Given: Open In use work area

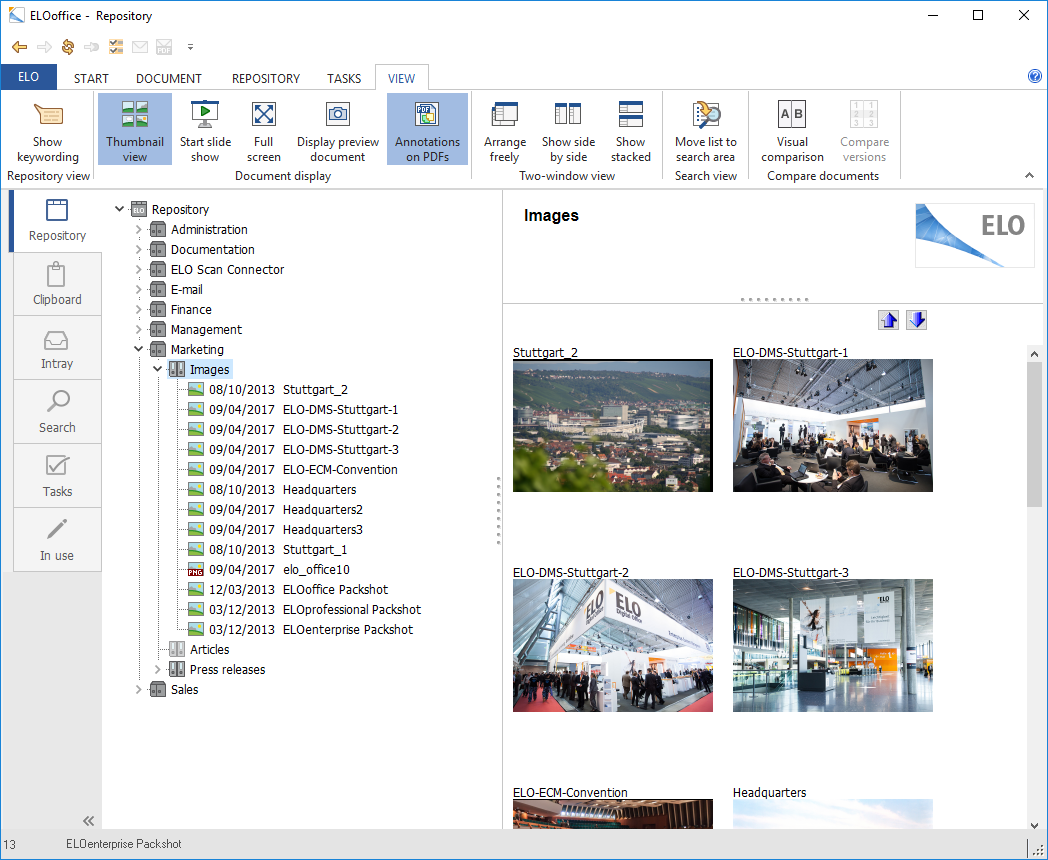Looking at the screenshot, I should (x=57, y=541).
